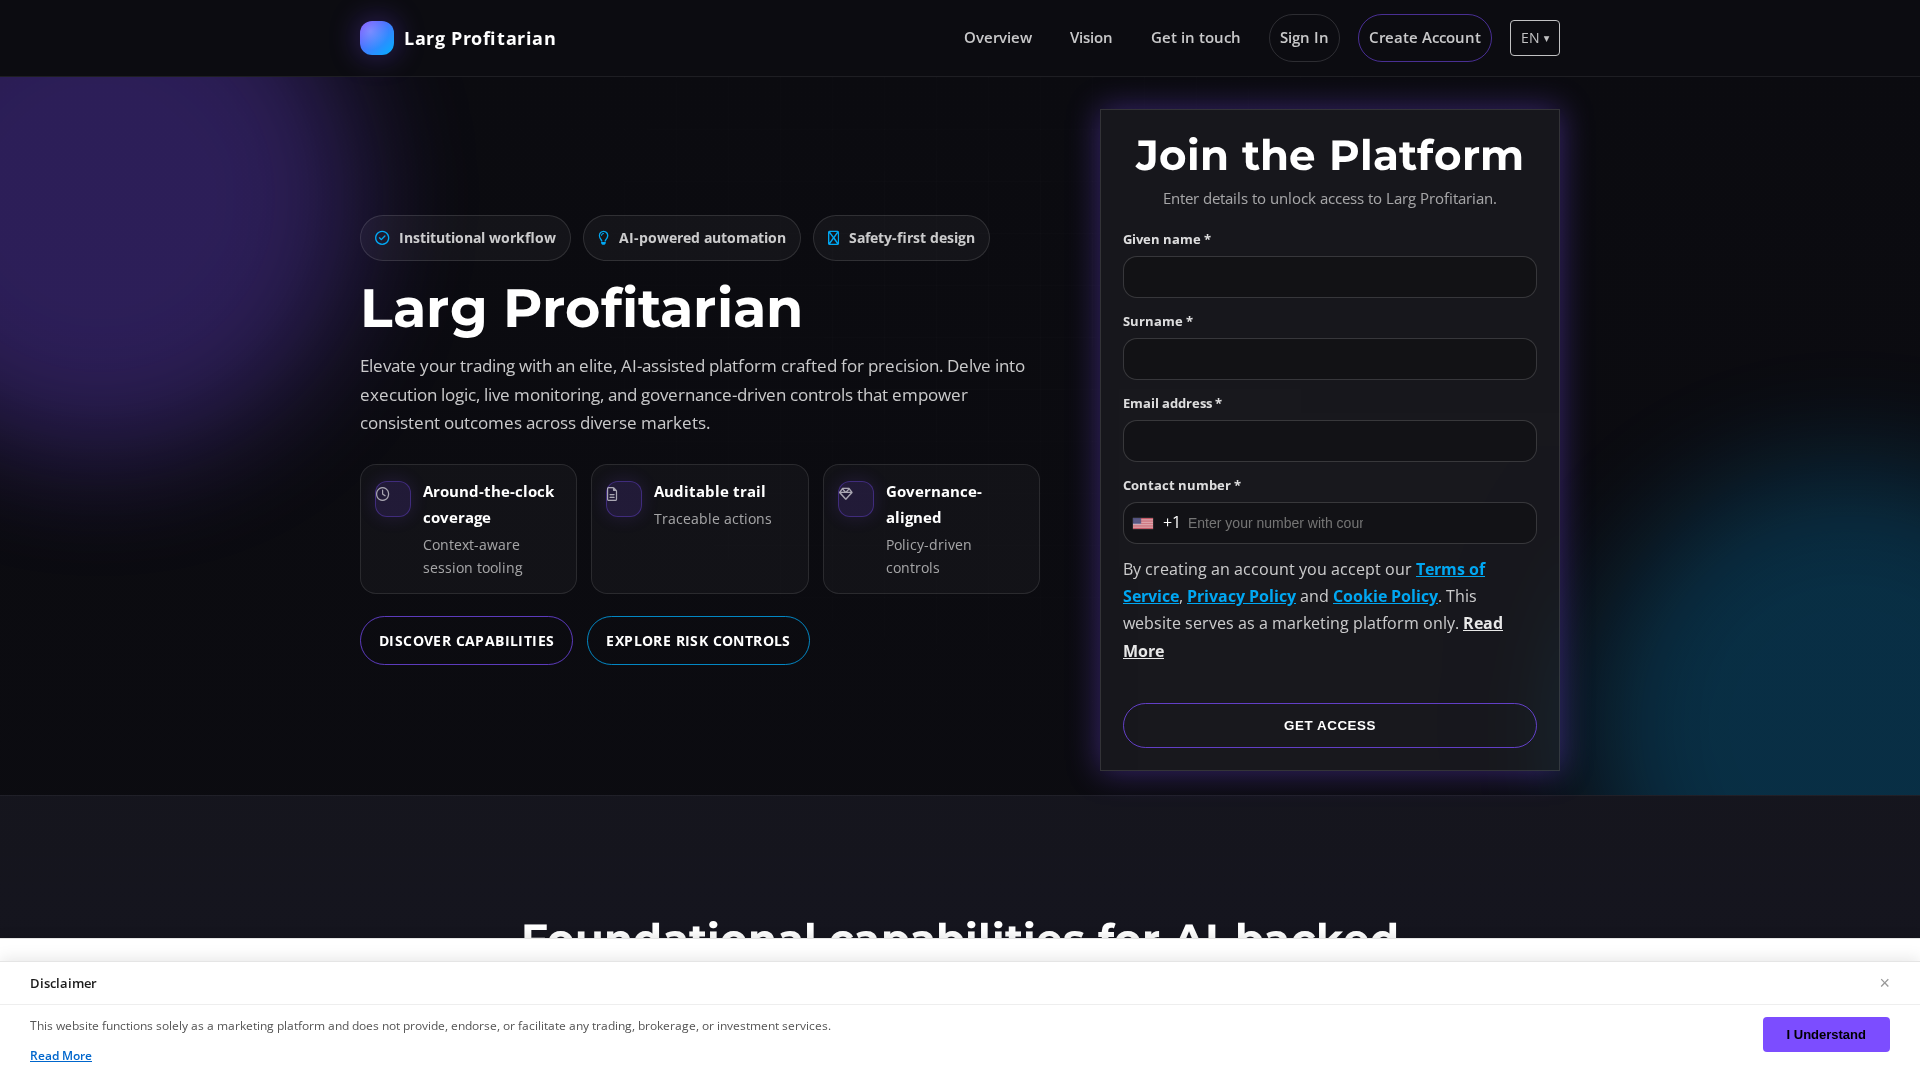Click the lightbulb icon in AI-powered automation
This screenshot has width=1920, height=1080.
click(x=603, y=238)
